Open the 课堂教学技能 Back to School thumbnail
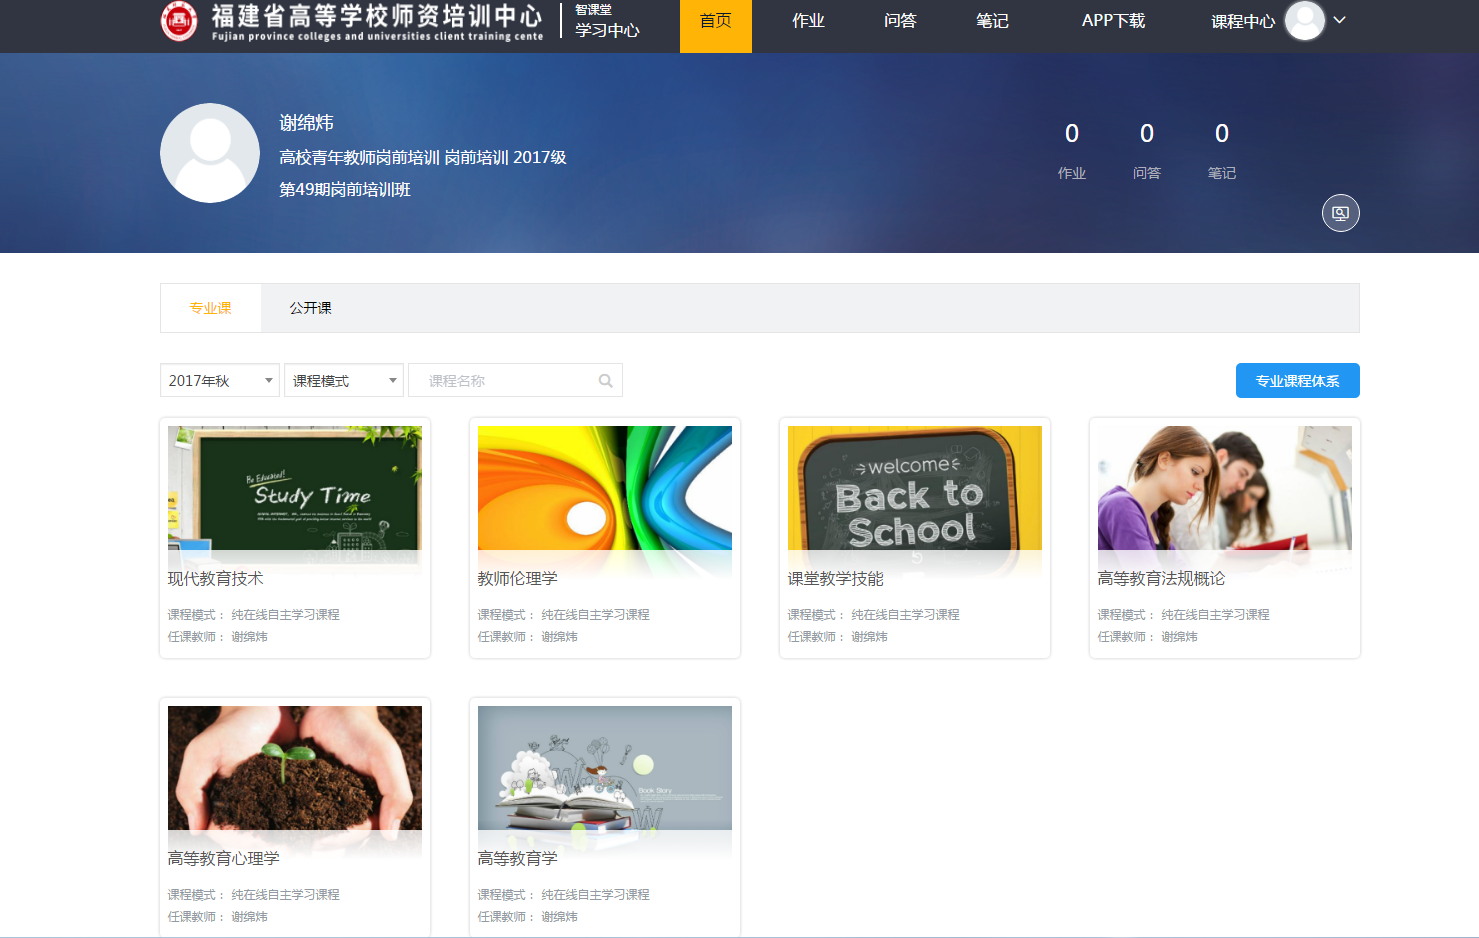 914,489
